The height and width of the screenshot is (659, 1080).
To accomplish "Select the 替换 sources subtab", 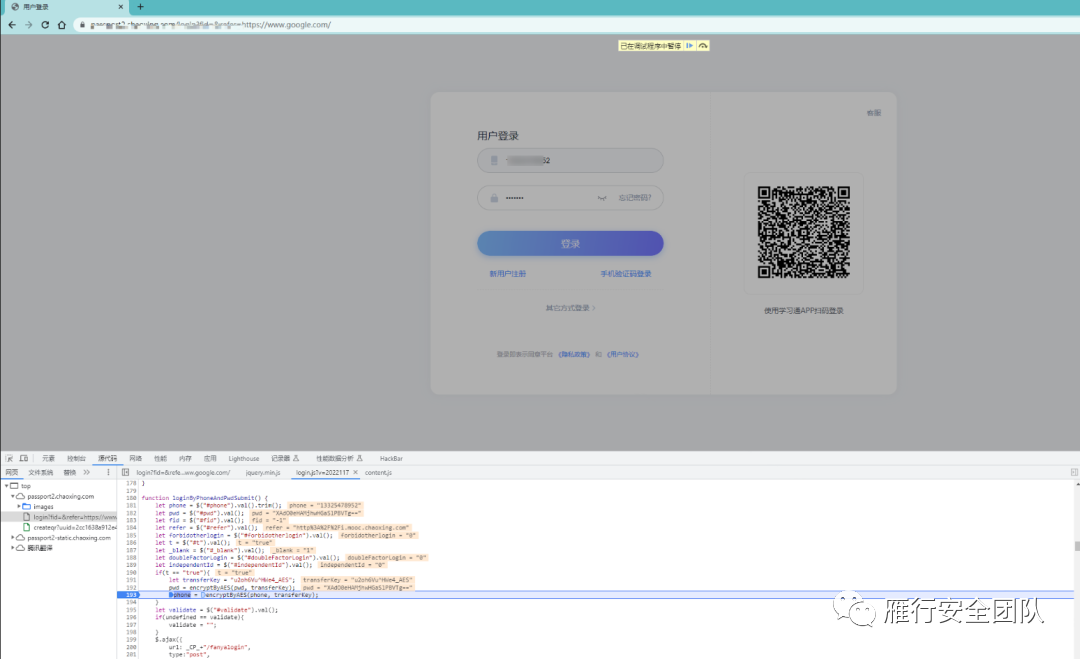I will pos(70,472).
